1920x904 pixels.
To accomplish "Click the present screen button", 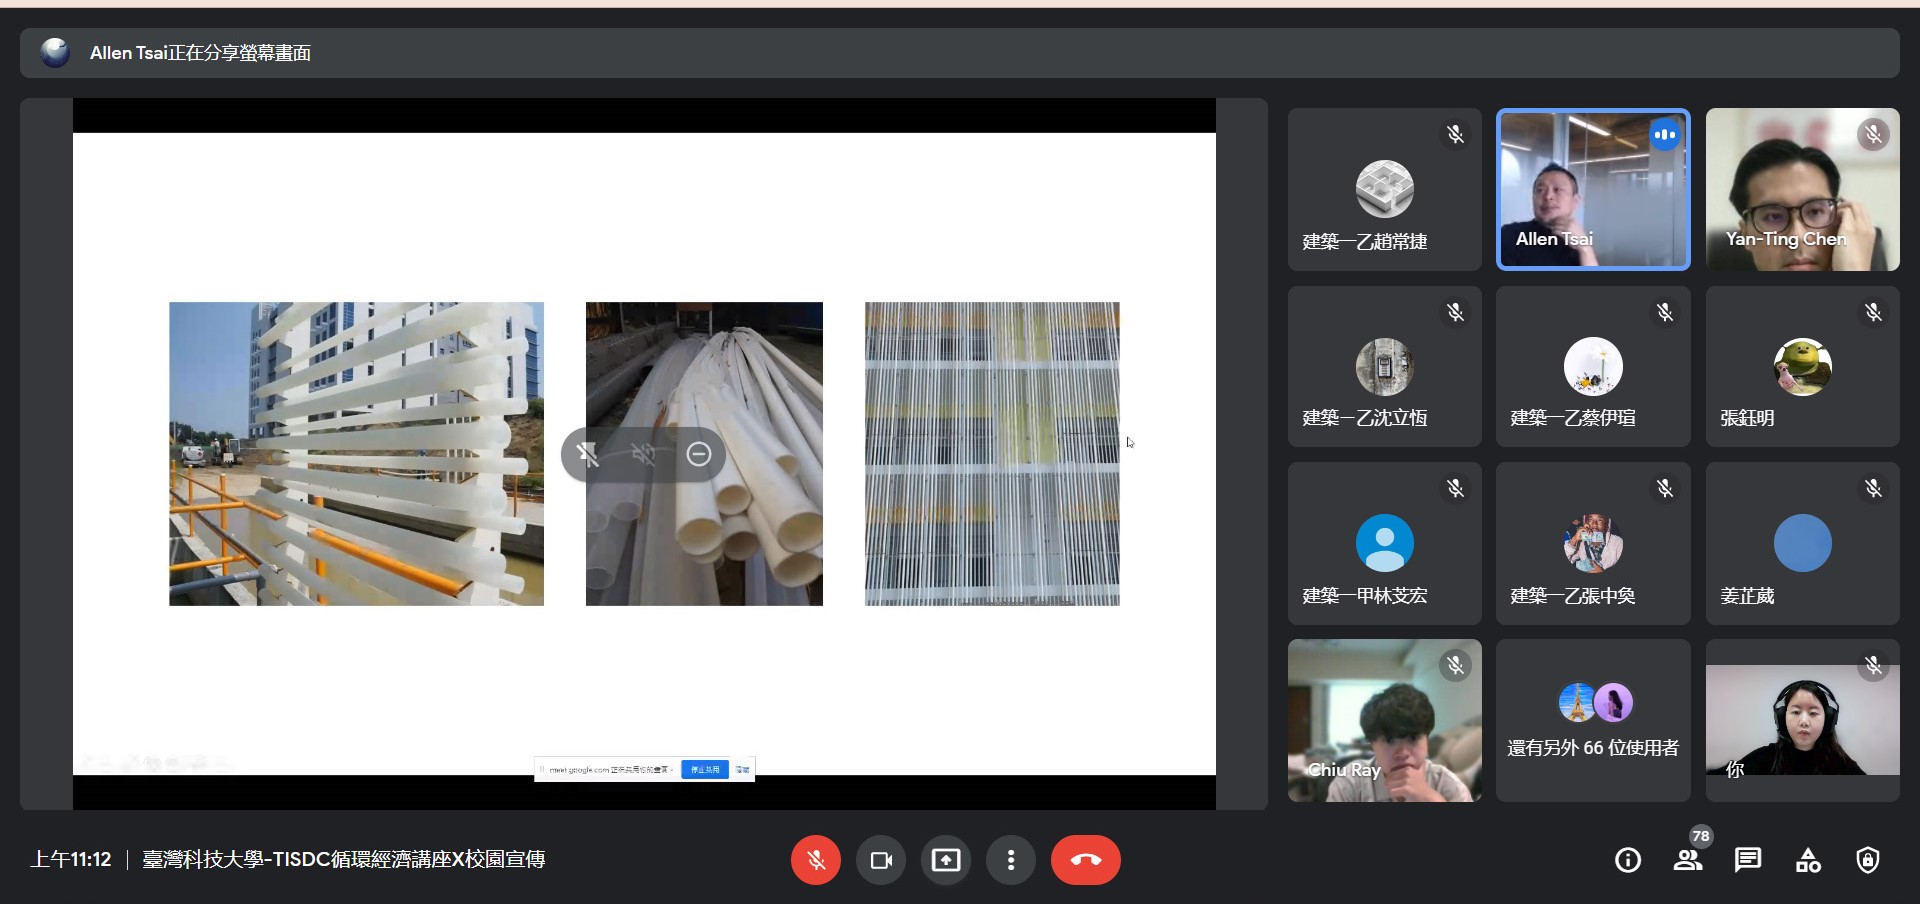I will pyautogui.click(x=946, y=860).
